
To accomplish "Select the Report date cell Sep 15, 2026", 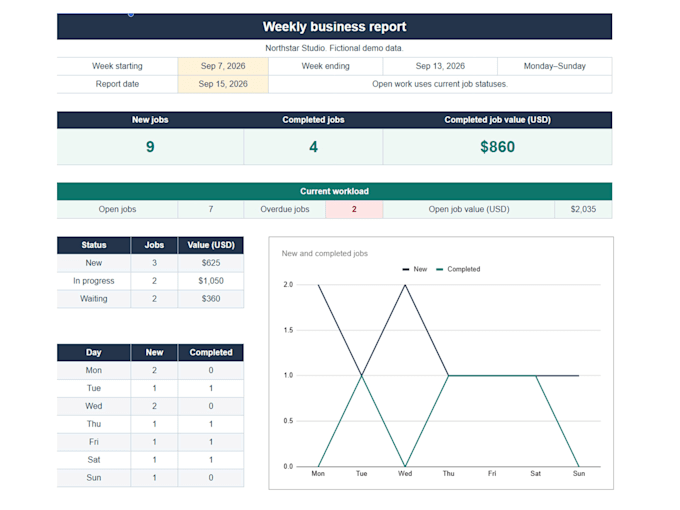I will [223, 84].
